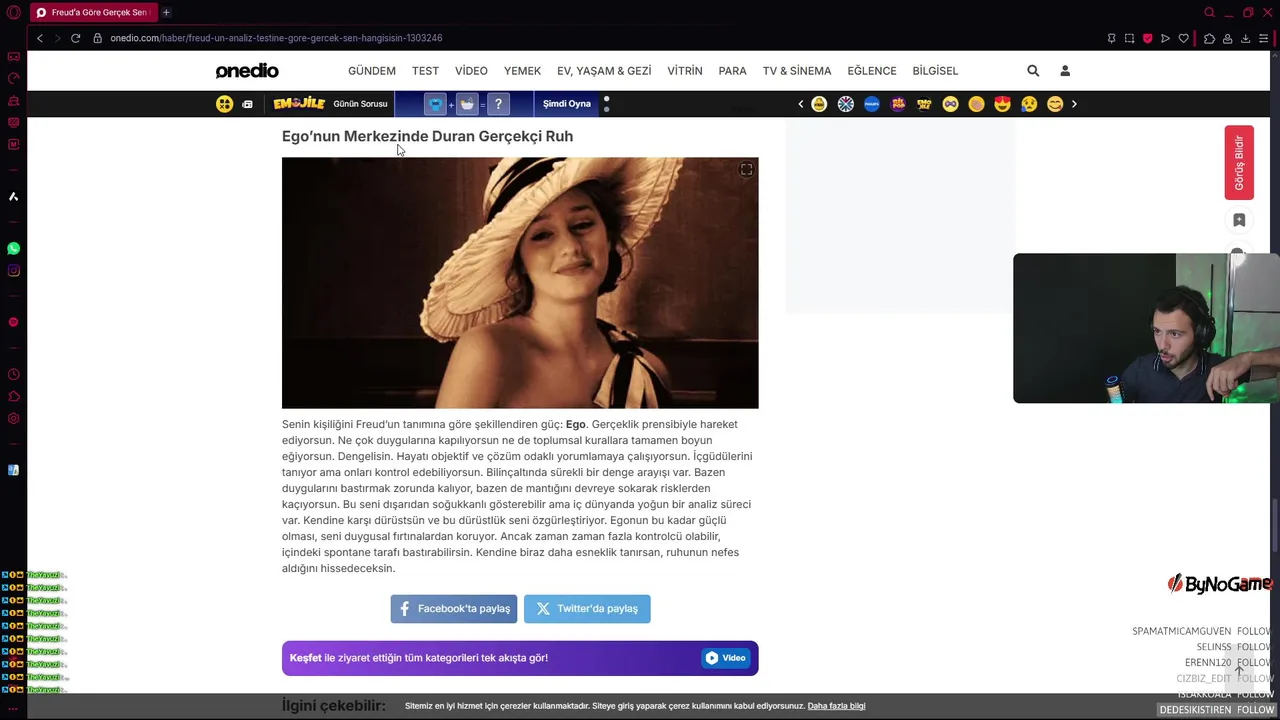Viewport: 1280px width, 720px height.
Task: Open GX Control speedometer in sidebar
Action: click(x=13, y=78)
